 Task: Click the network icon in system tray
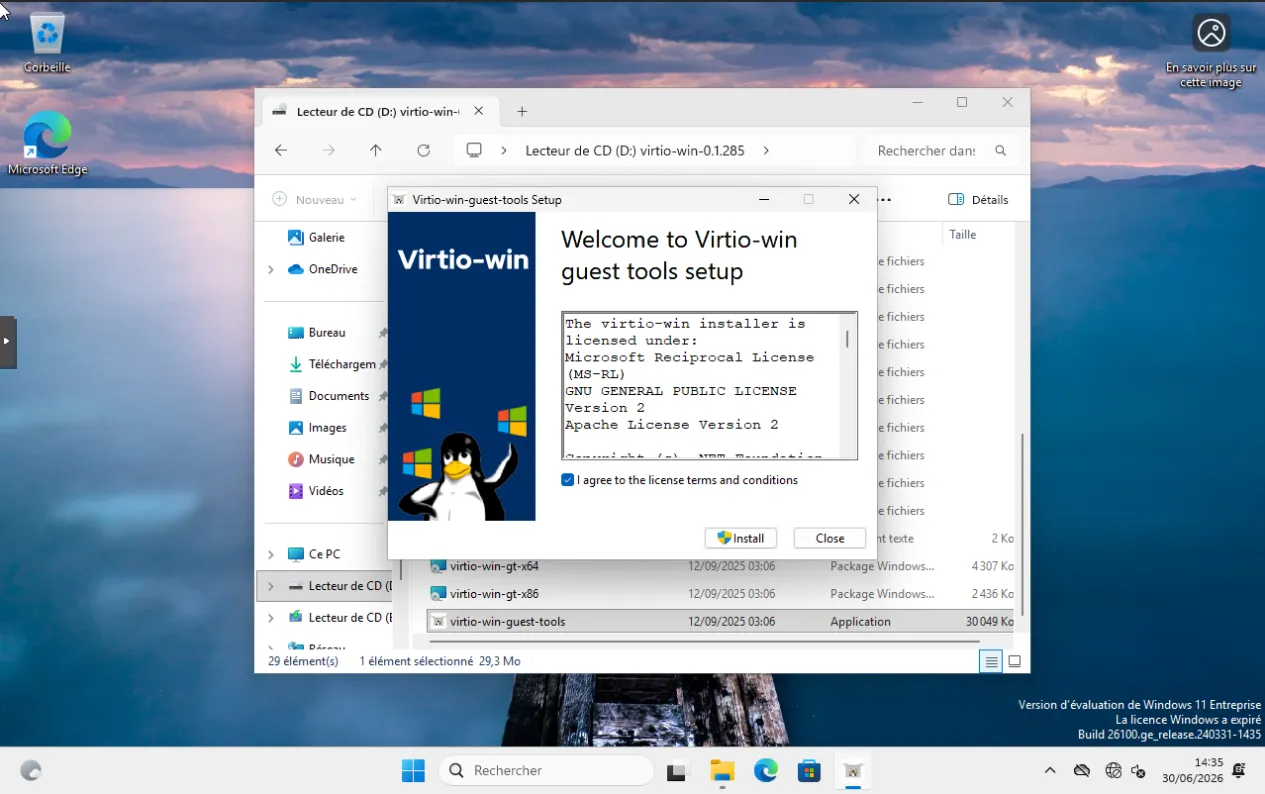(1113, 770)
